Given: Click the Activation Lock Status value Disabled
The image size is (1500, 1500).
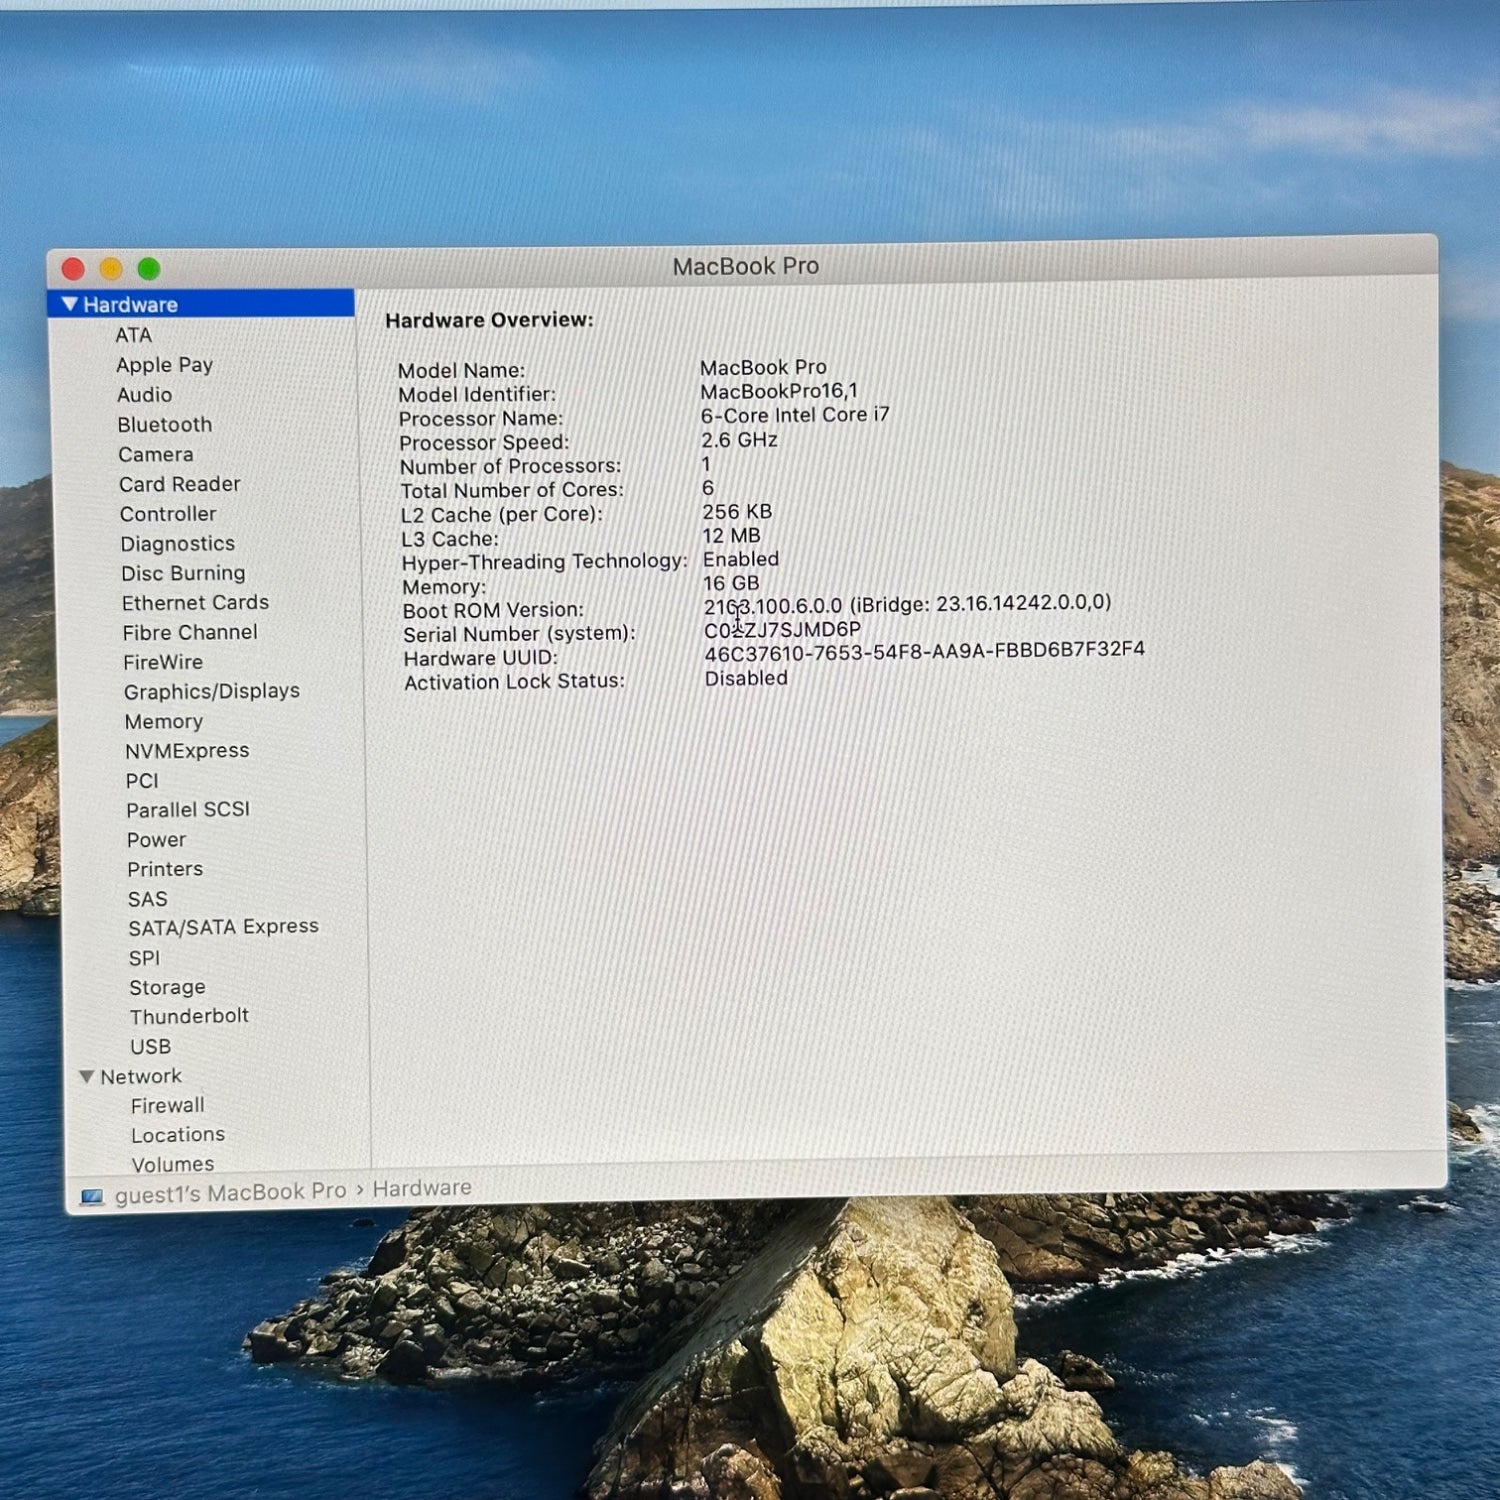Looking at the screenshot, I should click(746, 678).
